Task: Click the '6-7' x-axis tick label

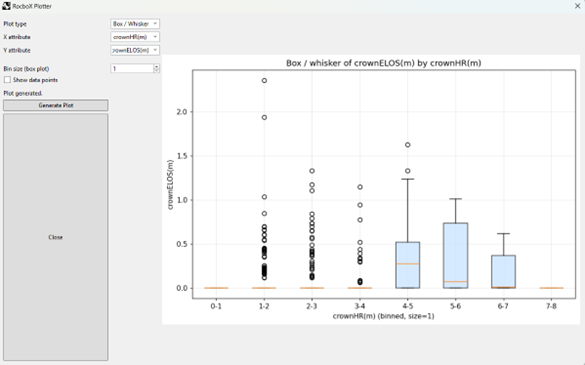Action: coord(503,306)
